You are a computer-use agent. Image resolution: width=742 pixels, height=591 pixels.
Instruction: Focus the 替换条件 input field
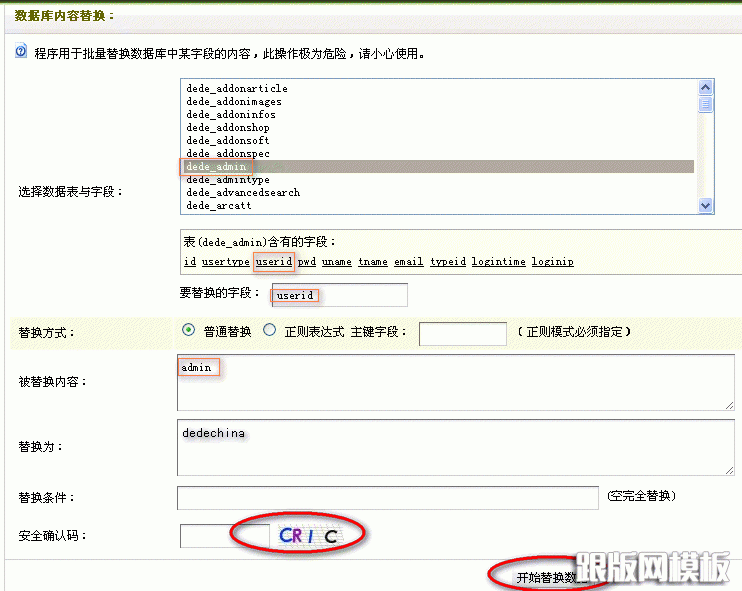click(x=388, y=498)
